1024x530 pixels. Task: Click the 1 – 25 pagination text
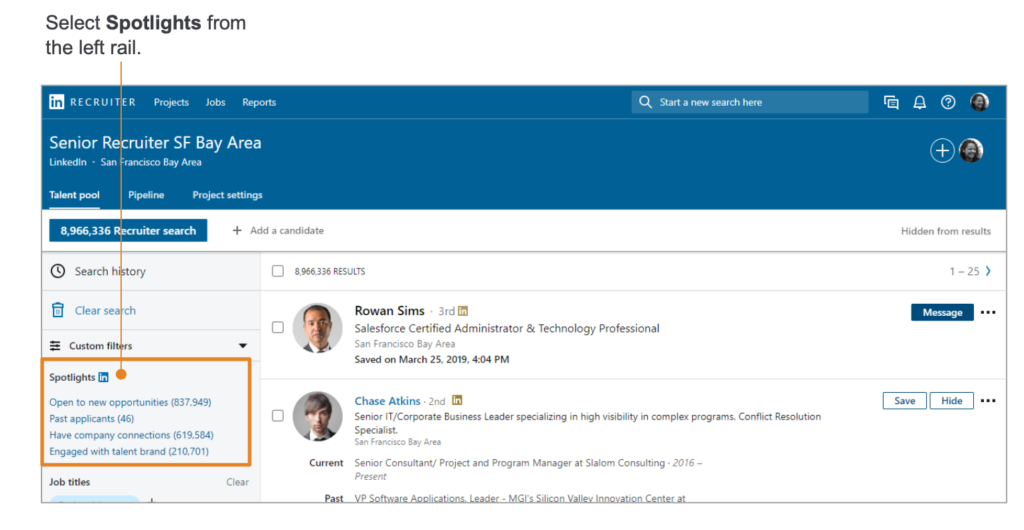964,272
